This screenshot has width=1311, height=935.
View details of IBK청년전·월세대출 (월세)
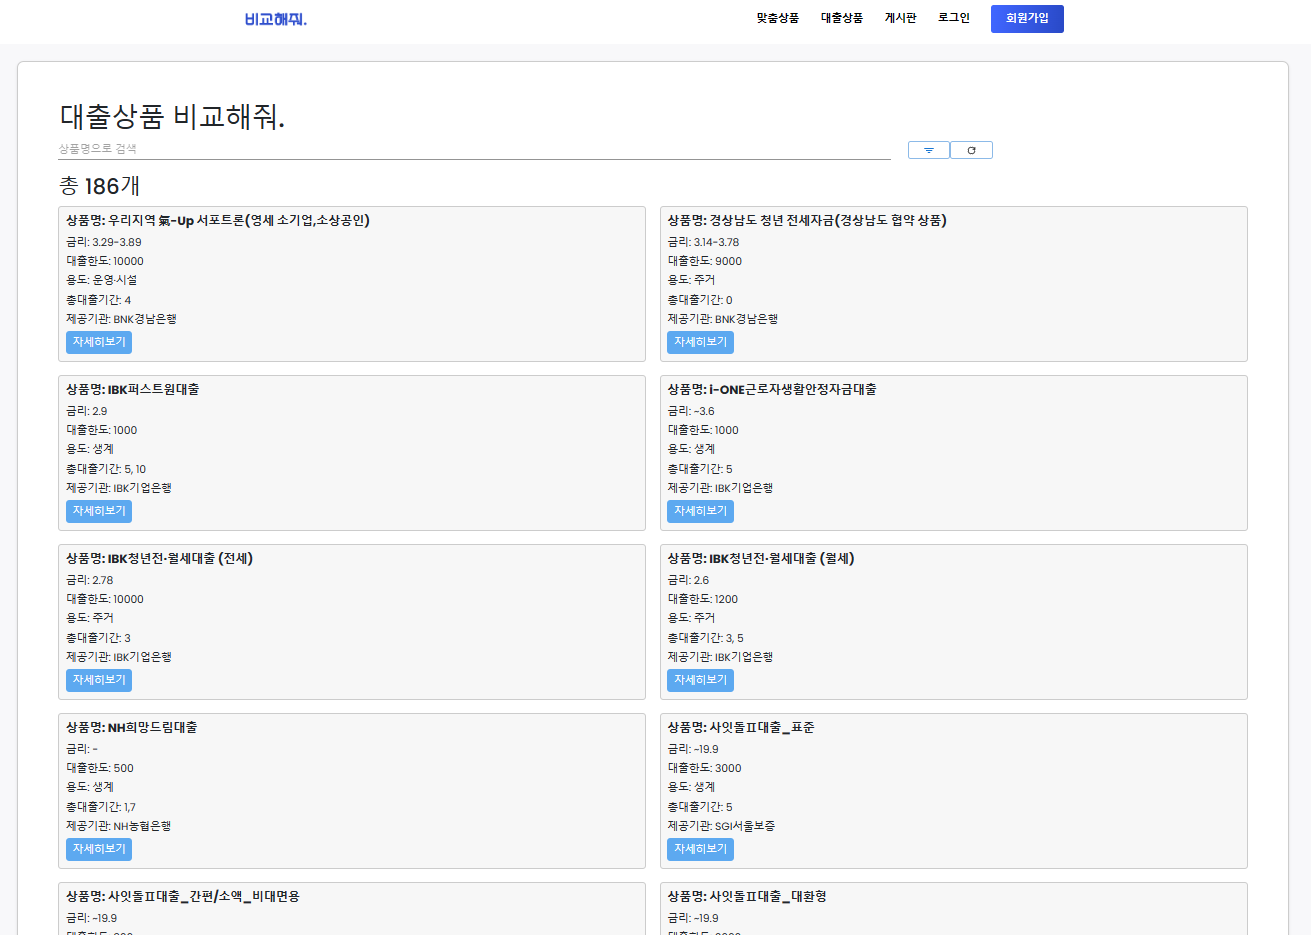(x=699, y=680)
